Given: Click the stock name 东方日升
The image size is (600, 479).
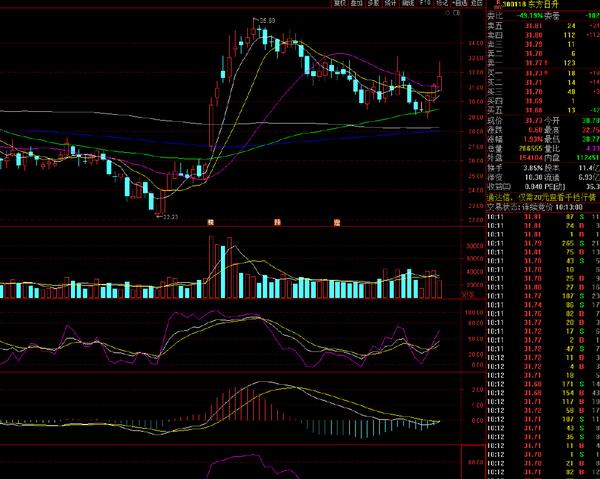Looking at the screenshot, I should tap(543, 5).
